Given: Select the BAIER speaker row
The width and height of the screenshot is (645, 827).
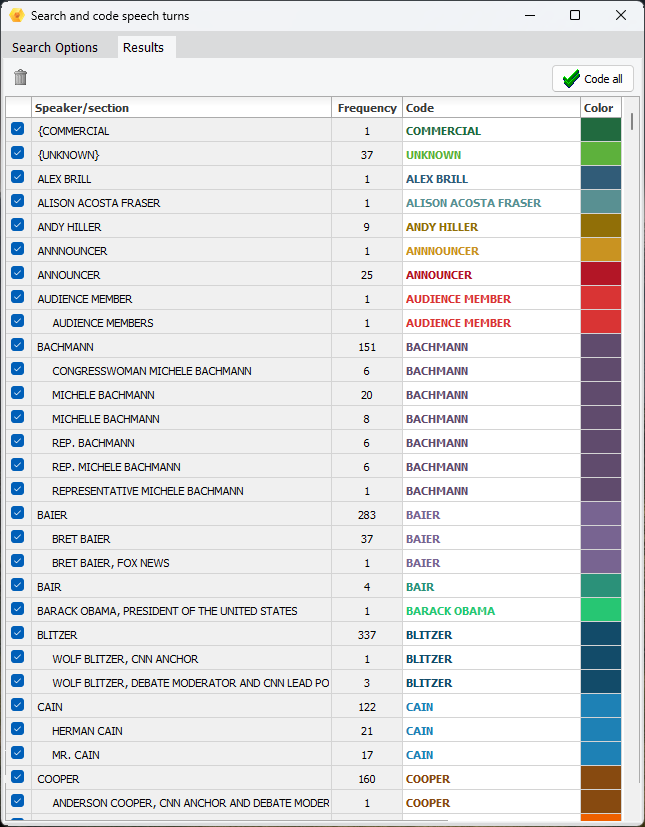Looking at the screenshot, I should coord(313,515).
